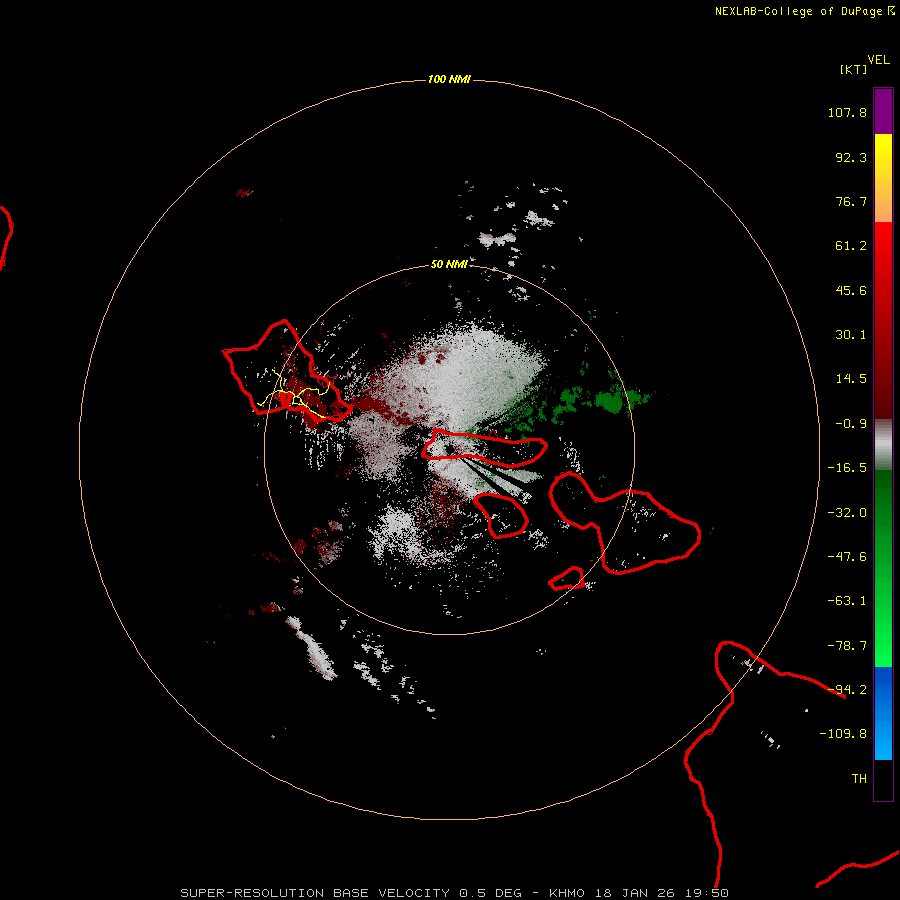Click the smallest red island outline south of the two-lobed island
Screen dimensions: 900x900
point(567,579)
